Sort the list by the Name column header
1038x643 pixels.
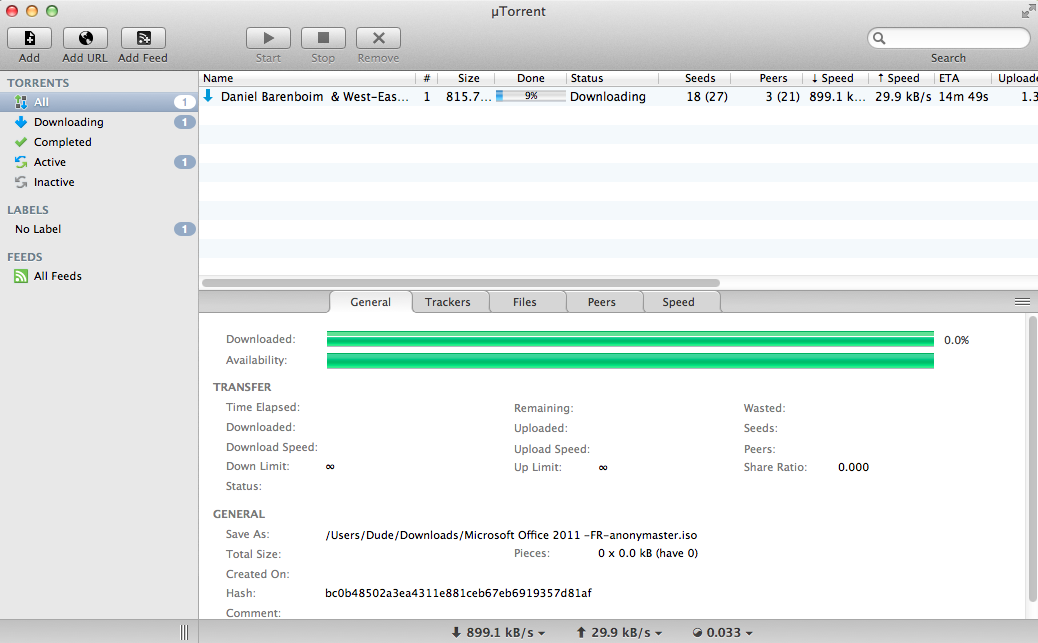(x=308, y=78)
